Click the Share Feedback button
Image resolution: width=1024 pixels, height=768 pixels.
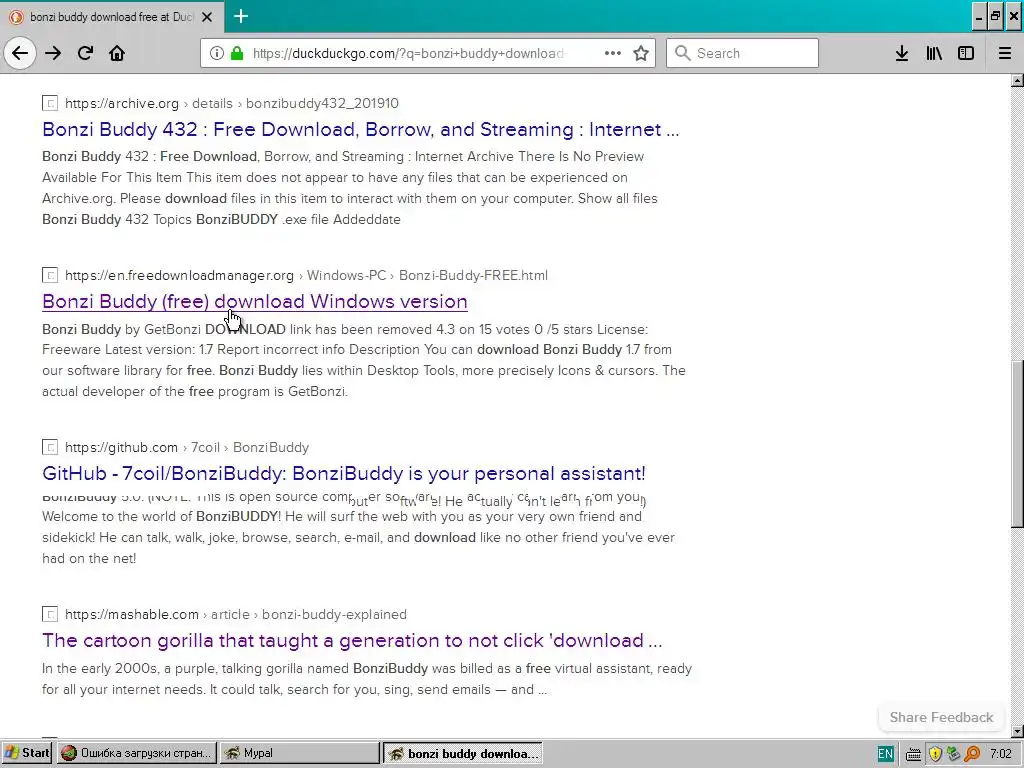pyautogui.click(x=941, y=717)
